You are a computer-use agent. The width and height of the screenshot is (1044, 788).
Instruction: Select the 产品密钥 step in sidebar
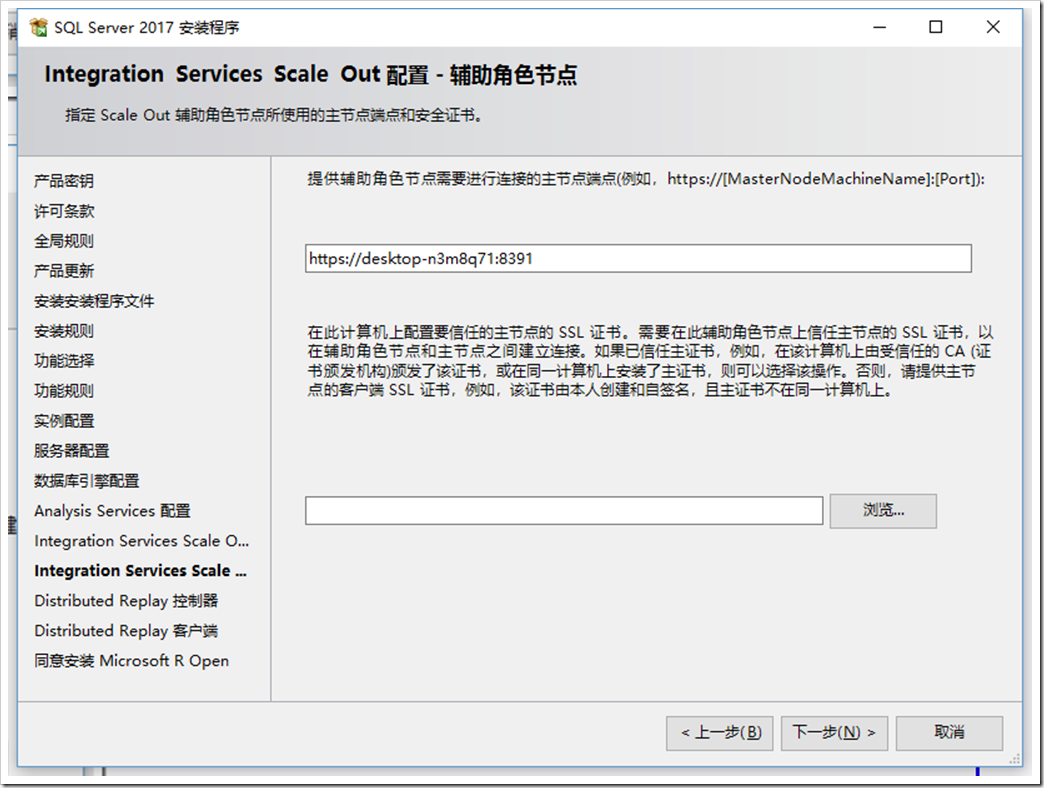tap(64, 181)
